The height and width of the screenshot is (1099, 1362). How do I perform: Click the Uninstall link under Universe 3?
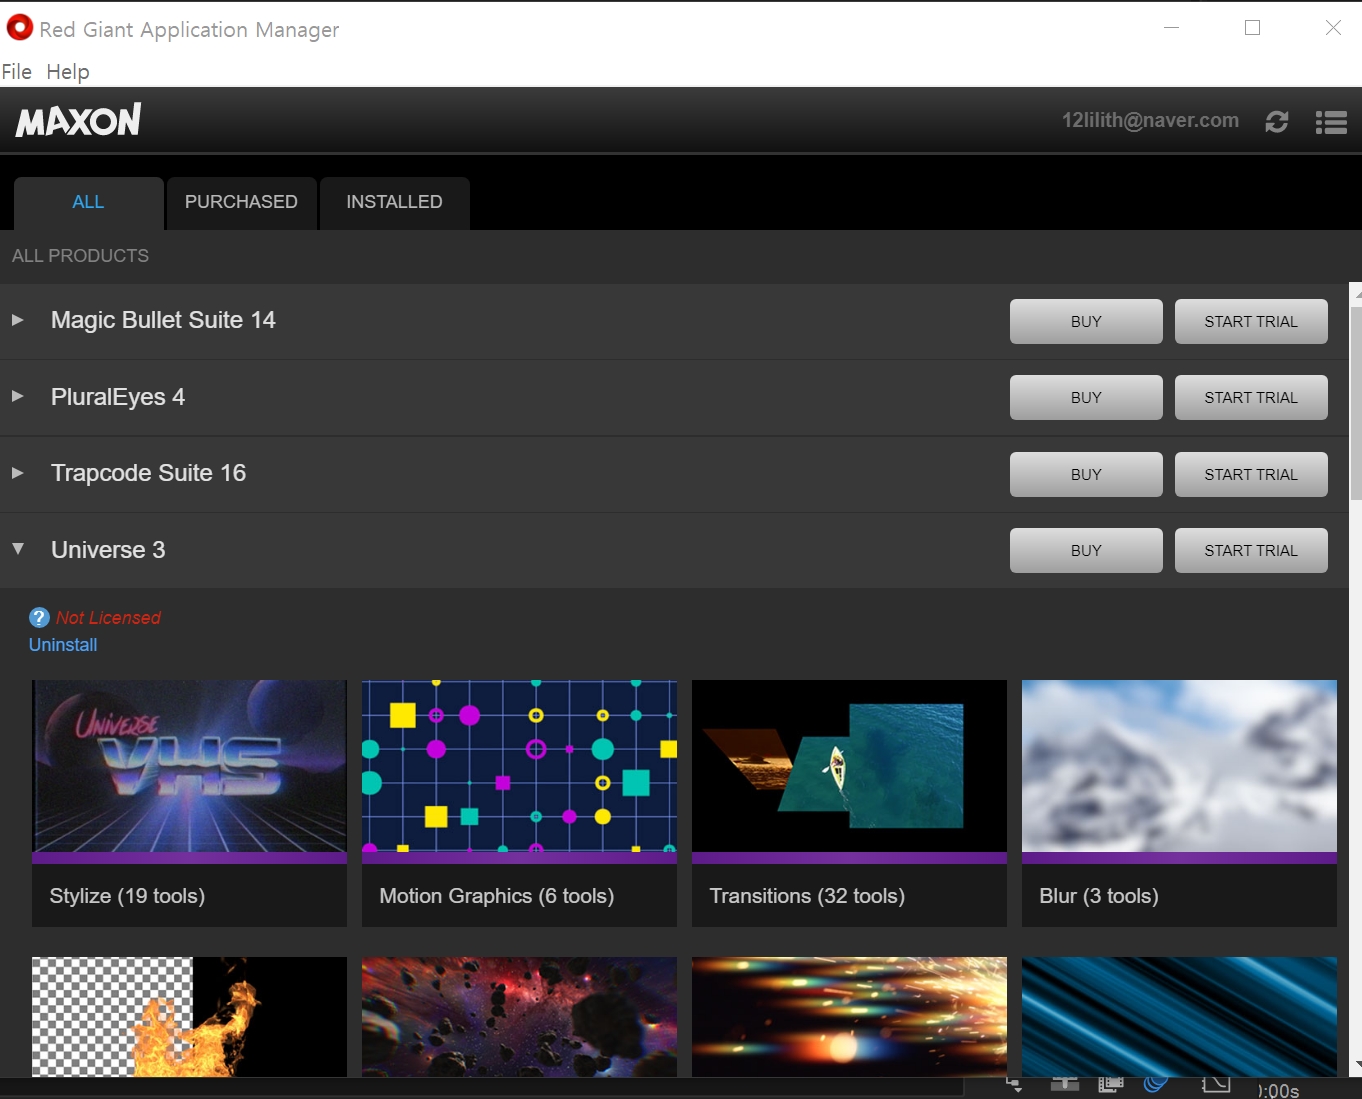(x=63, y=645)
